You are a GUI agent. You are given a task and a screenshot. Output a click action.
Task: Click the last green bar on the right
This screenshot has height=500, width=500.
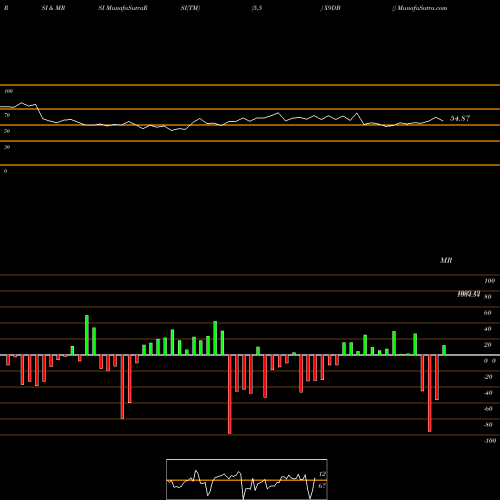pos(444,350)
